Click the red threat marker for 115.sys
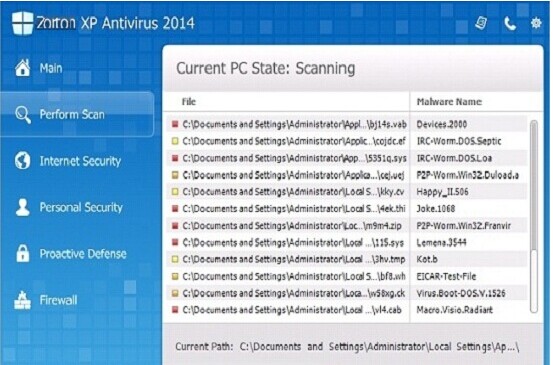The width and height of the screenshot is (553, 365). click(175, 243)
